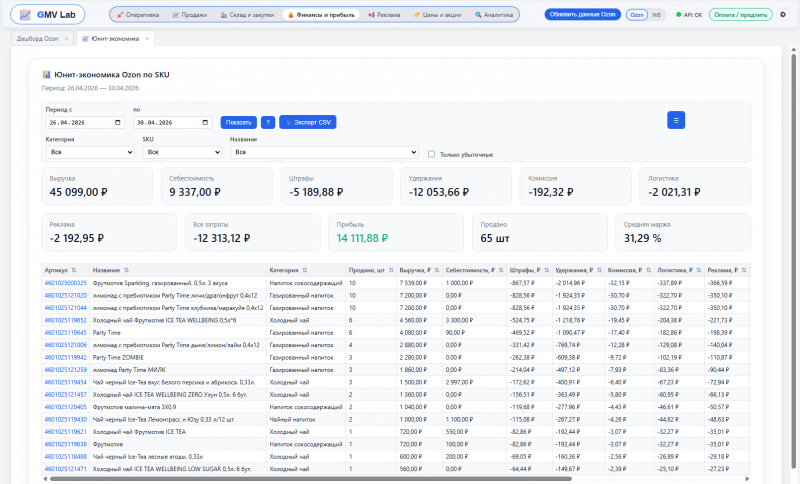This screenshot has height=484, width=800.
Task: Click the help question mark button
Action: [x=268, y=122]
